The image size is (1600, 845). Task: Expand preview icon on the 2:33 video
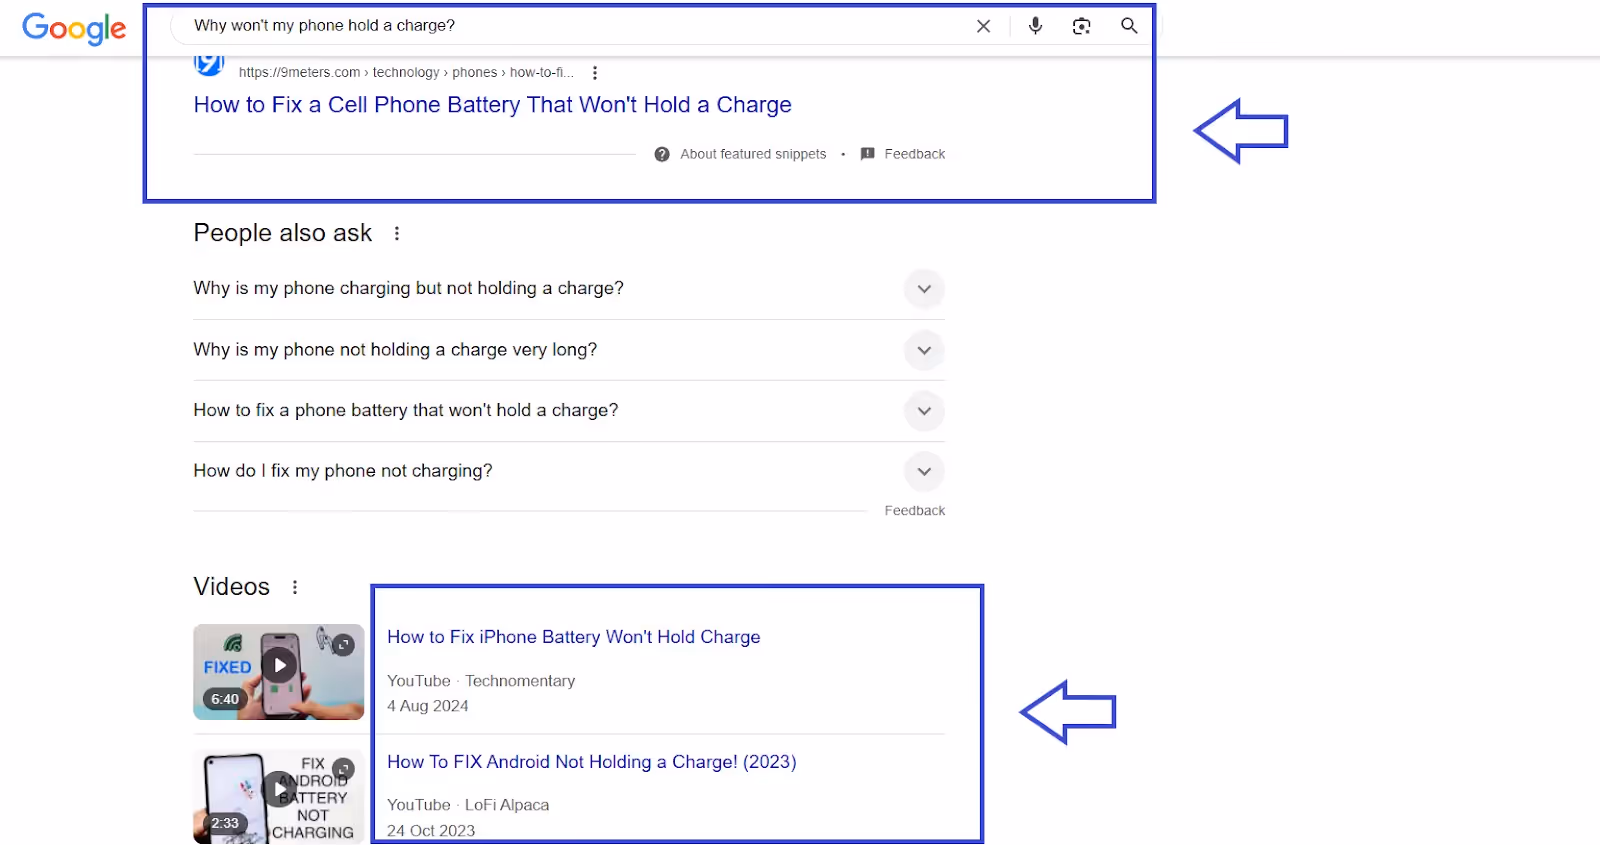[x=344, y=769]
